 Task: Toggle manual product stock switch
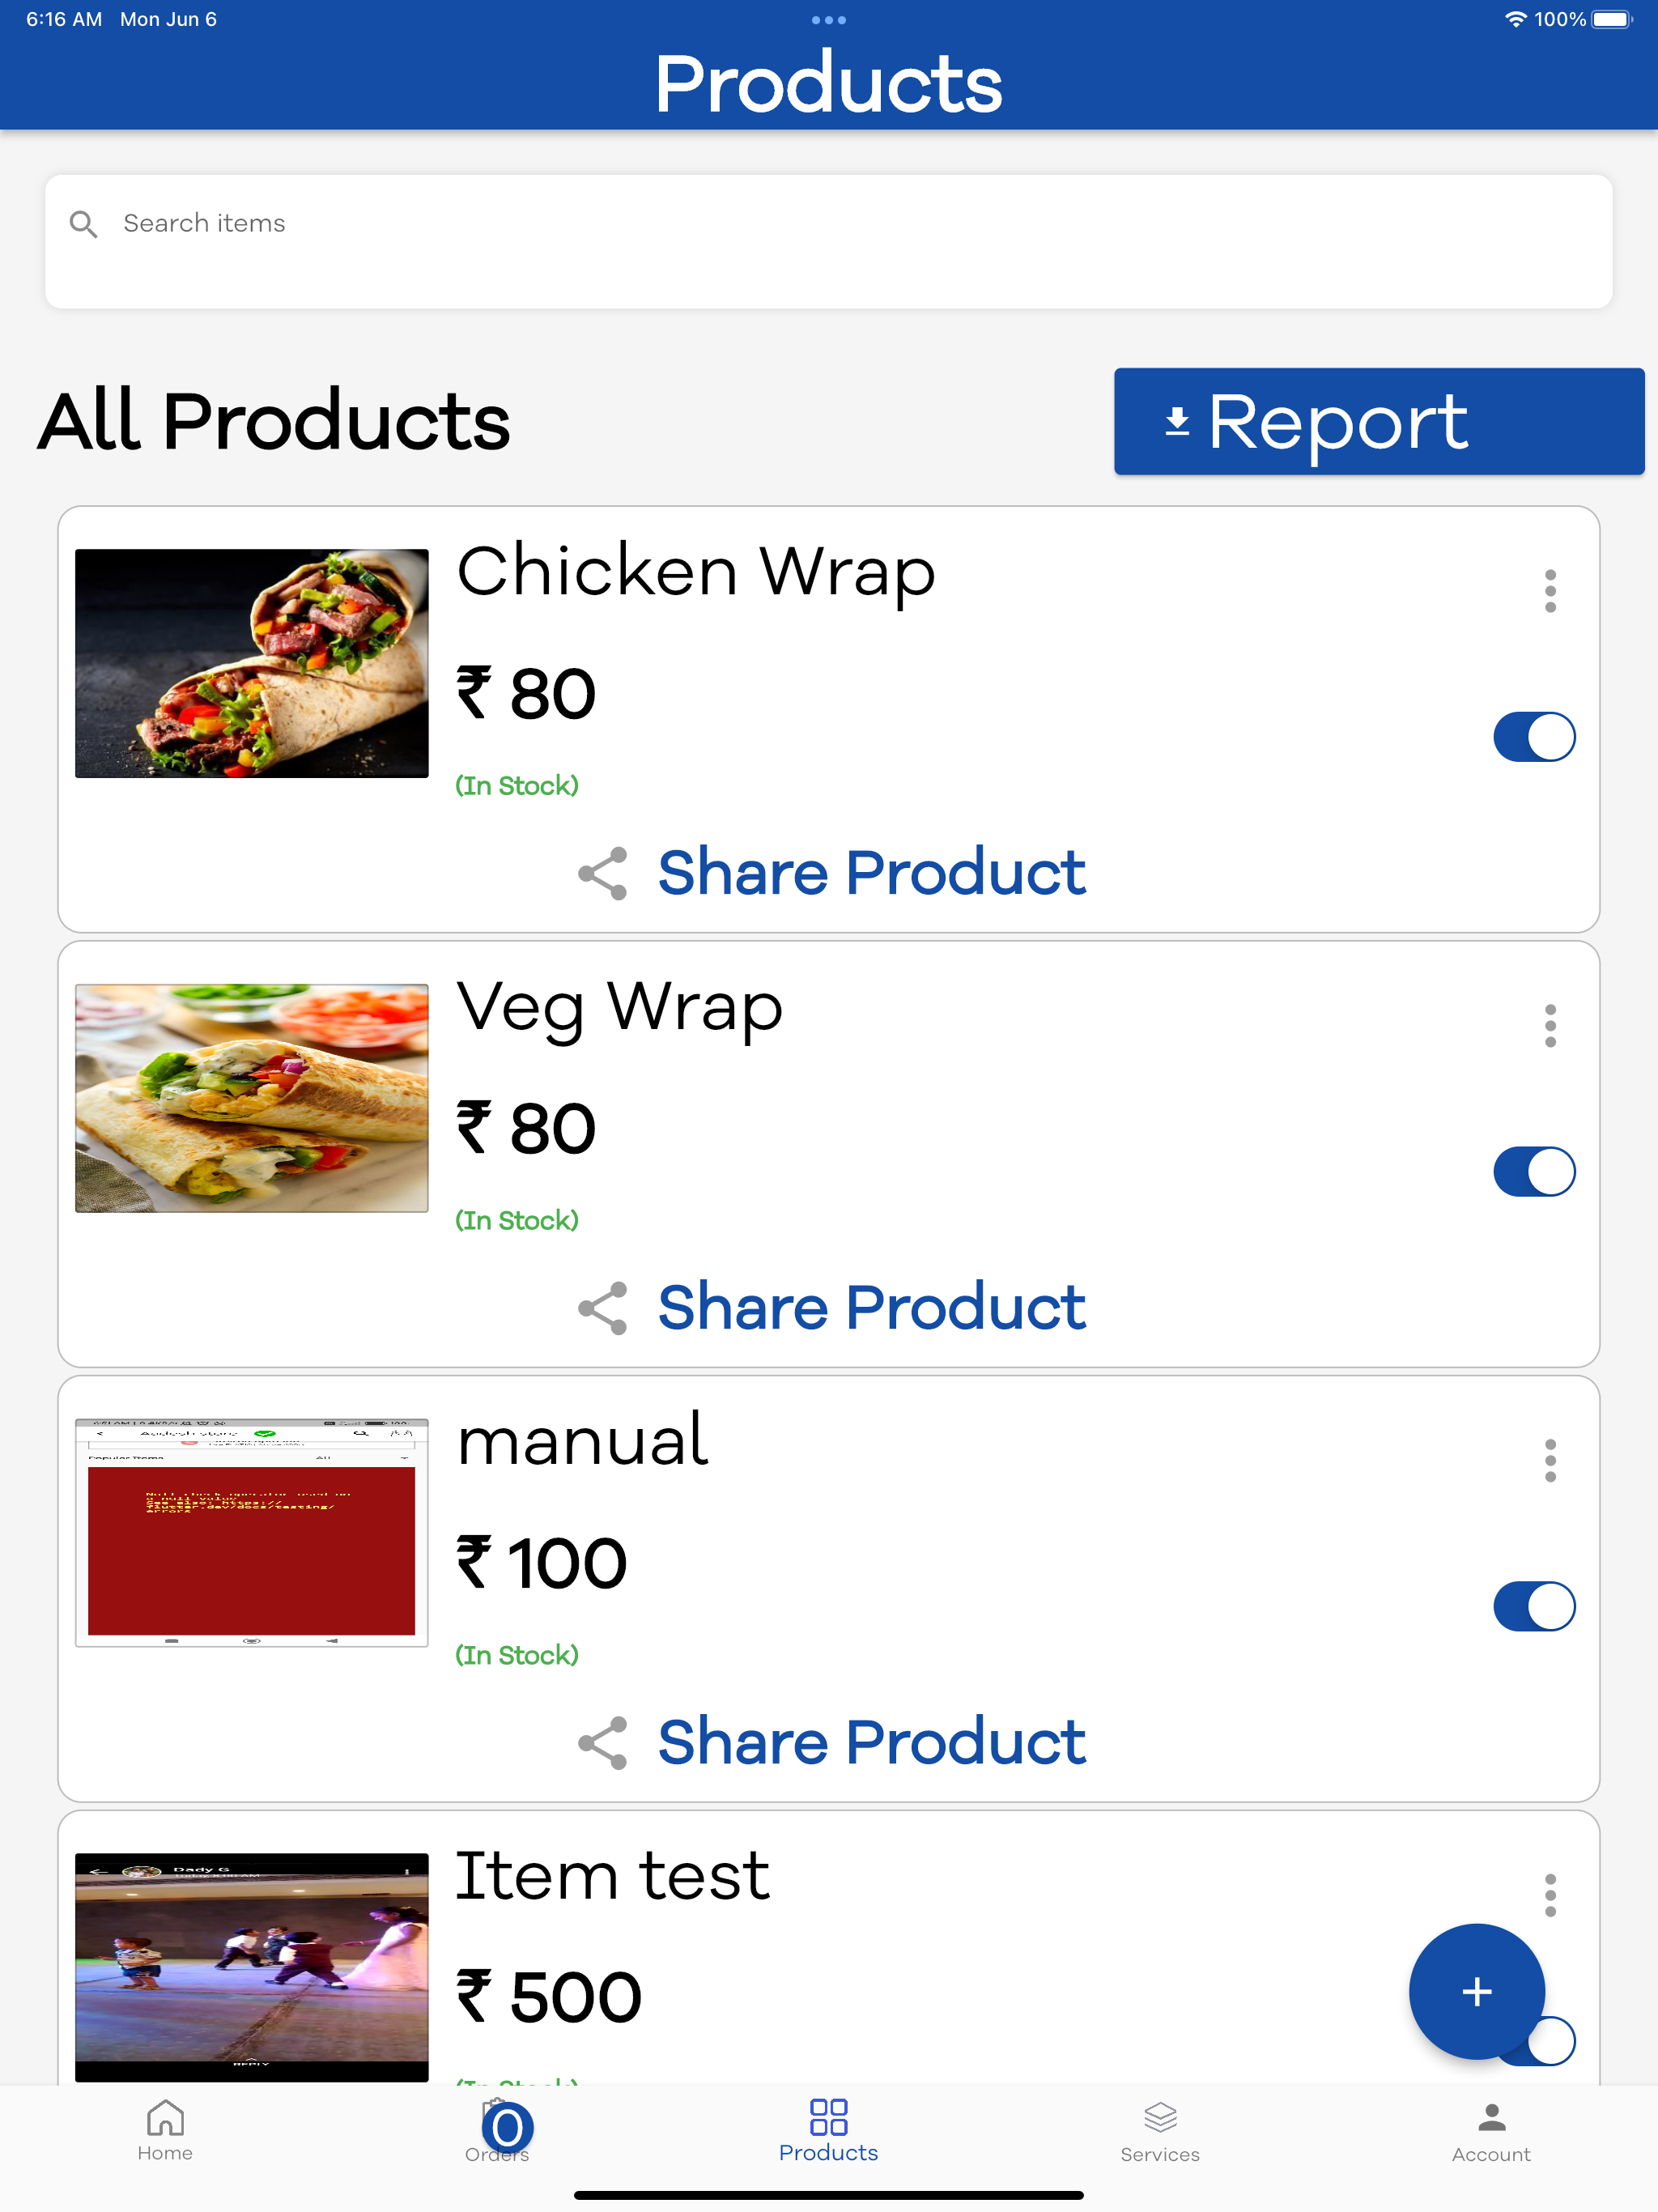click(x=1534, y=1607)
